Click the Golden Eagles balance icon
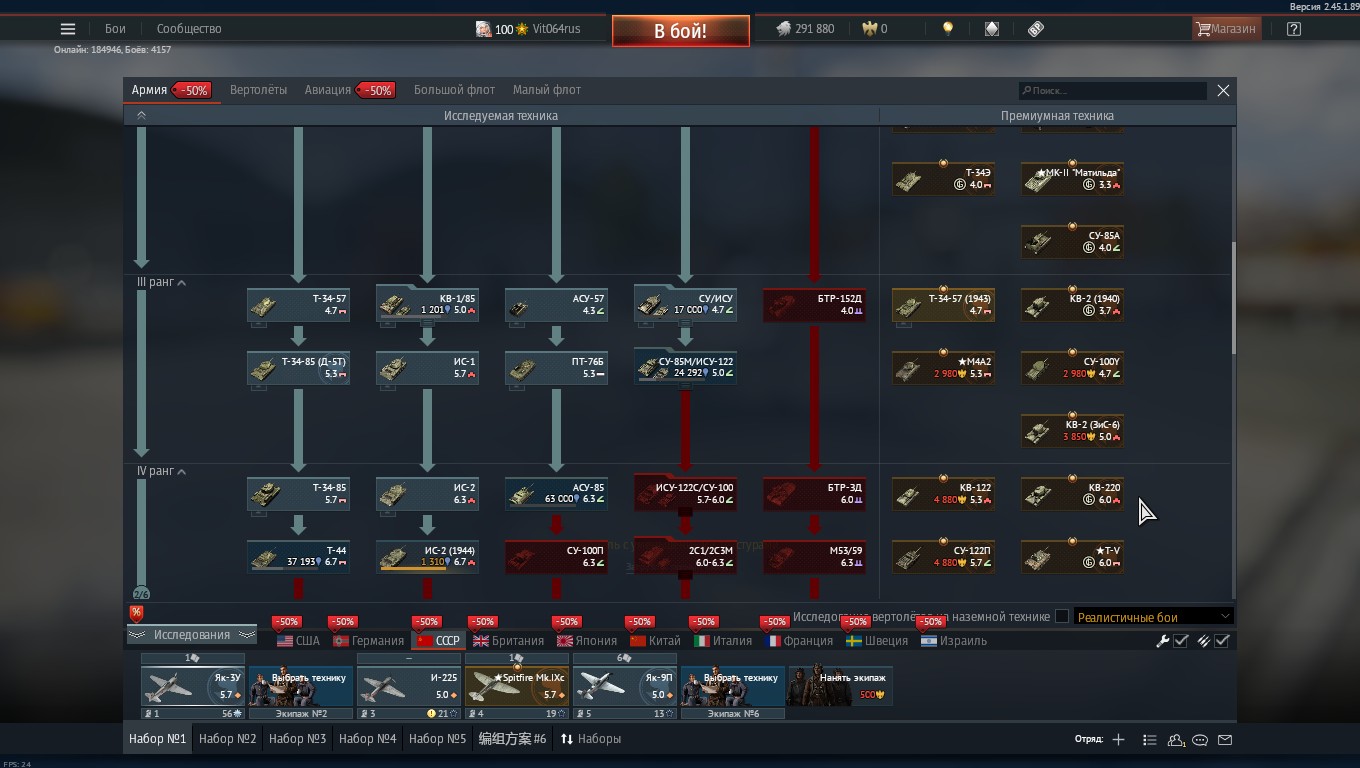1360x768 pixels. coord(870,29)
